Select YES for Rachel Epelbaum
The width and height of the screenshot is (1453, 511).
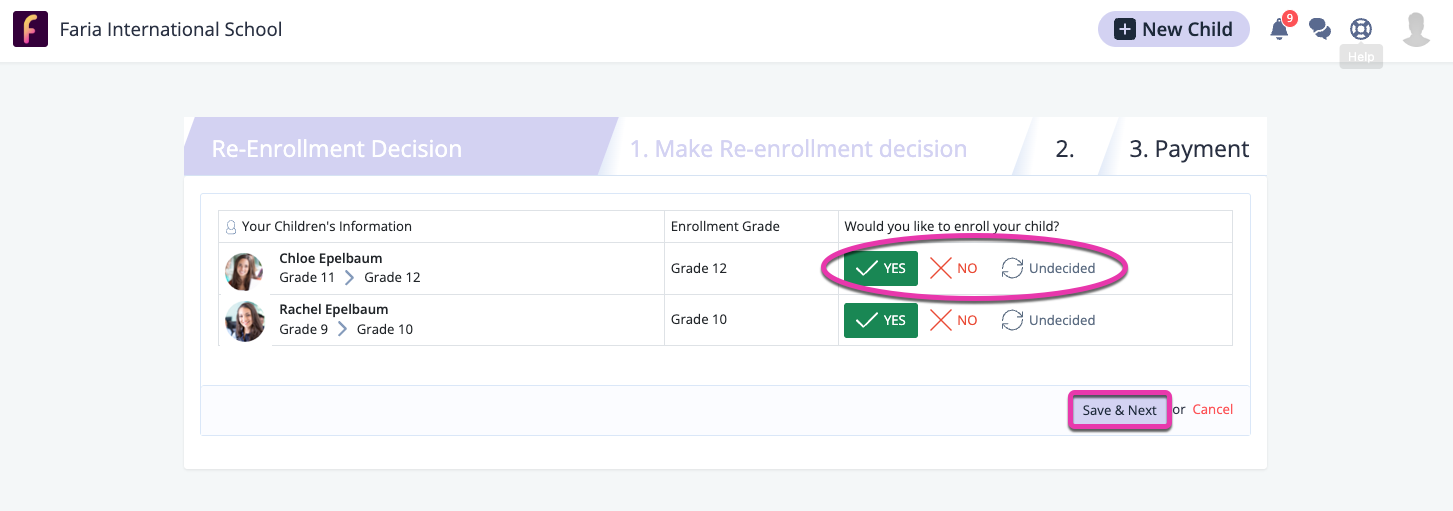880,320
